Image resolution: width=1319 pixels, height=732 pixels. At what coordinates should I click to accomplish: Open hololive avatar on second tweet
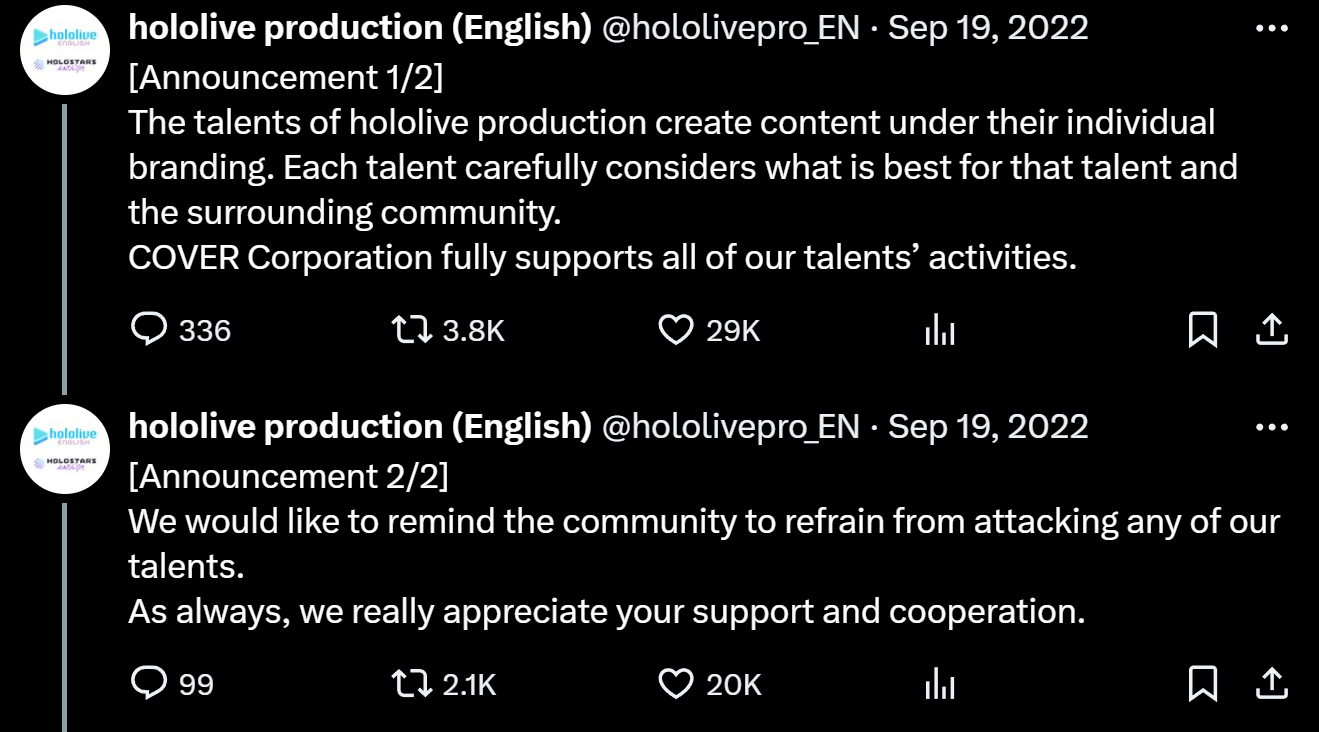point(65,448)
